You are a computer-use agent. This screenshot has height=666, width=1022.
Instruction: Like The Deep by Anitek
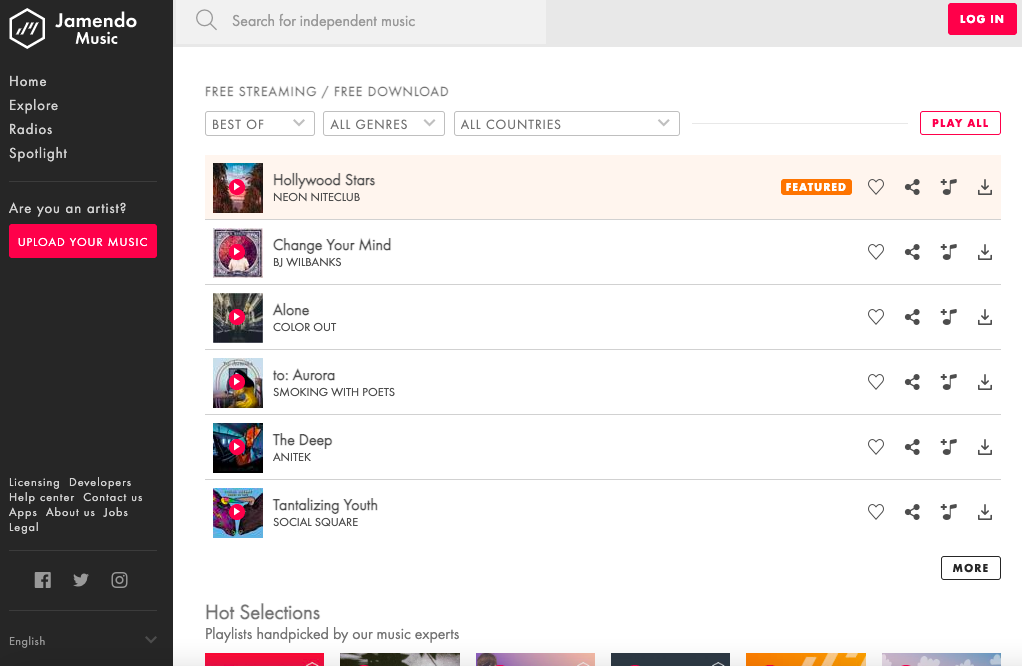coord(875,446)
